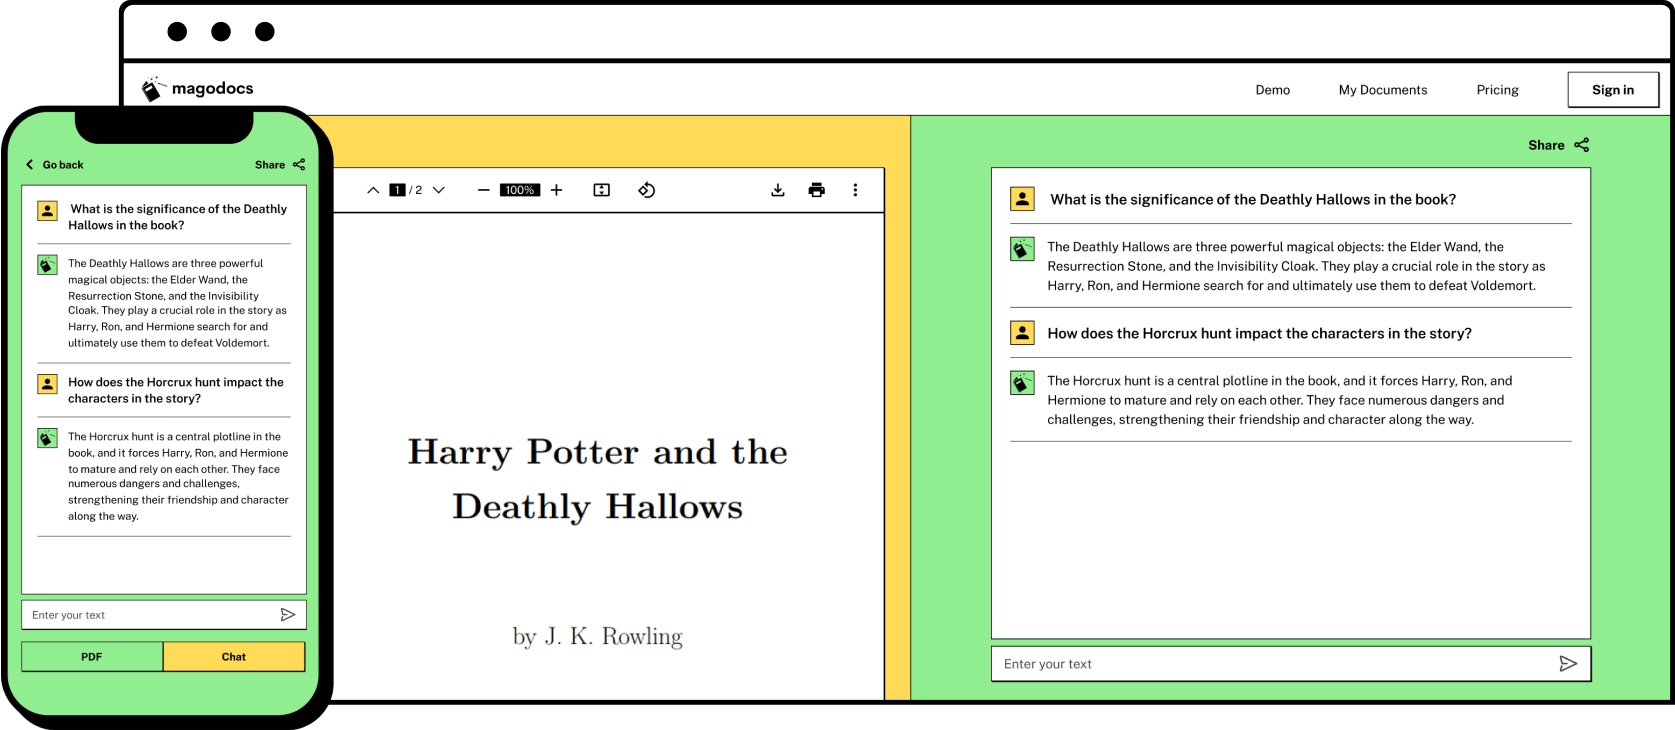
Task: Tap user avatar beside Deathly Hallows question on phone
Action: [47, 211]
